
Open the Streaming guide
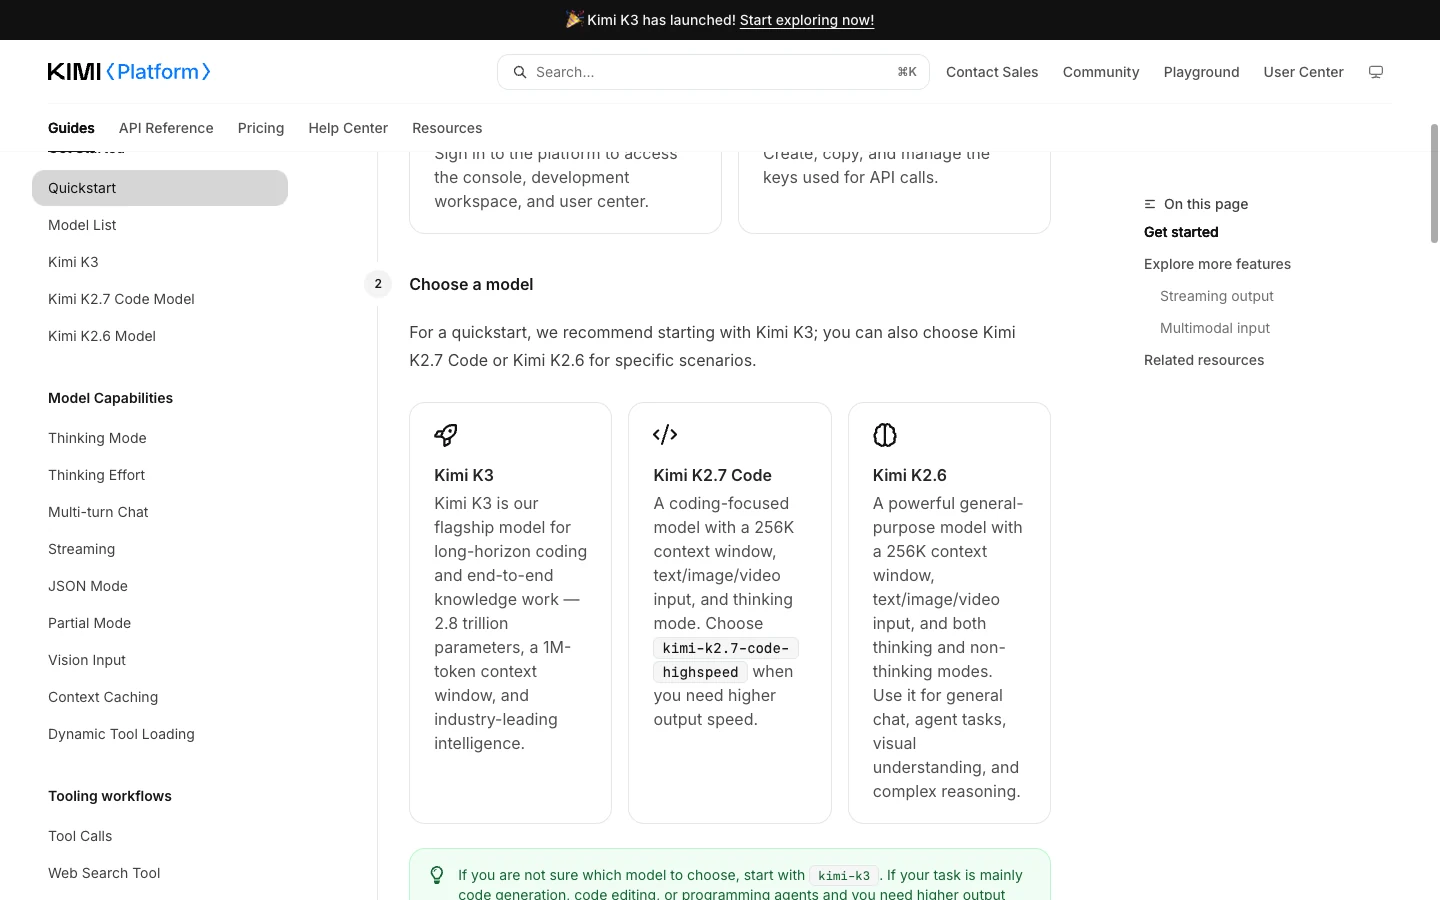(160, 549)
